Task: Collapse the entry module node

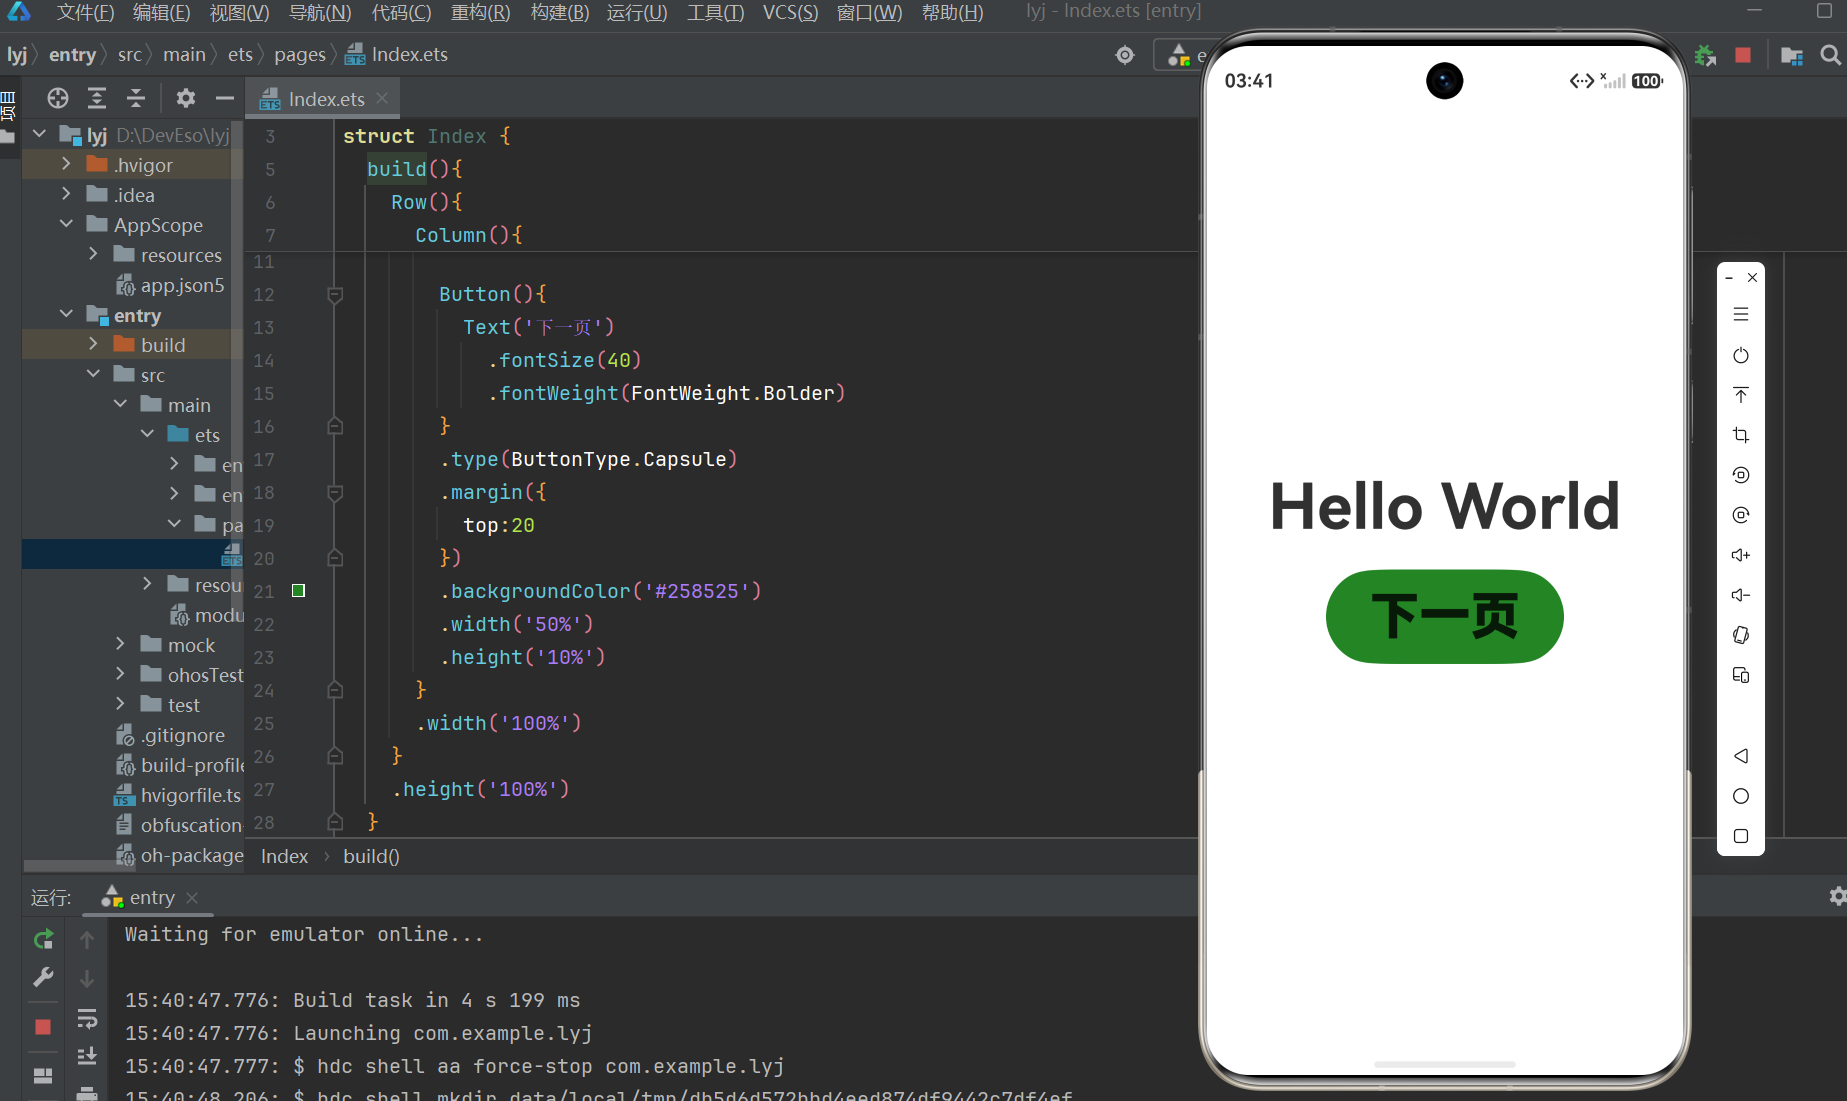Action: (x=66, y=314)
